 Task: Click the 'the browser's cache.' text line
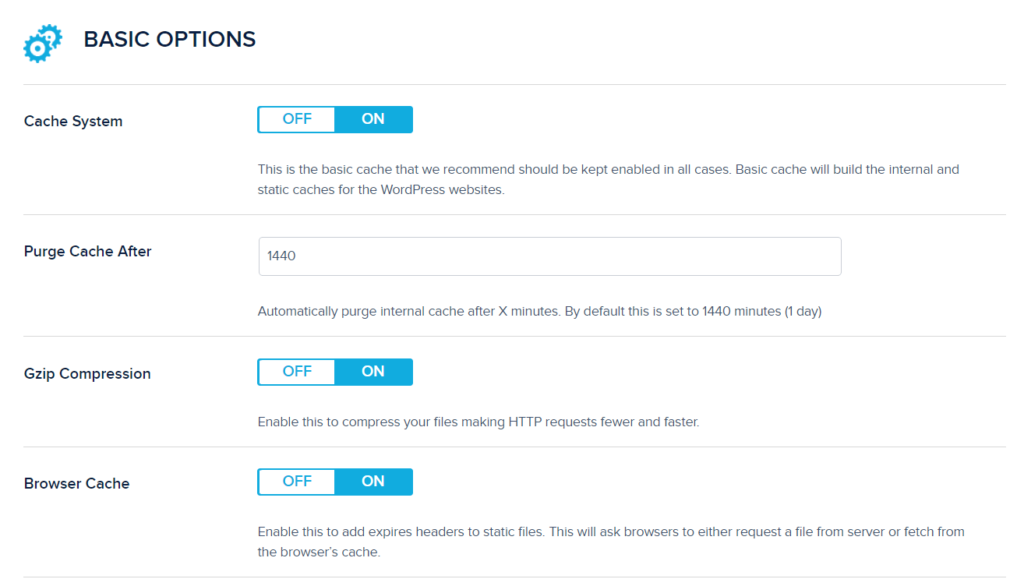pyautogui.click(x=319, y=552)
